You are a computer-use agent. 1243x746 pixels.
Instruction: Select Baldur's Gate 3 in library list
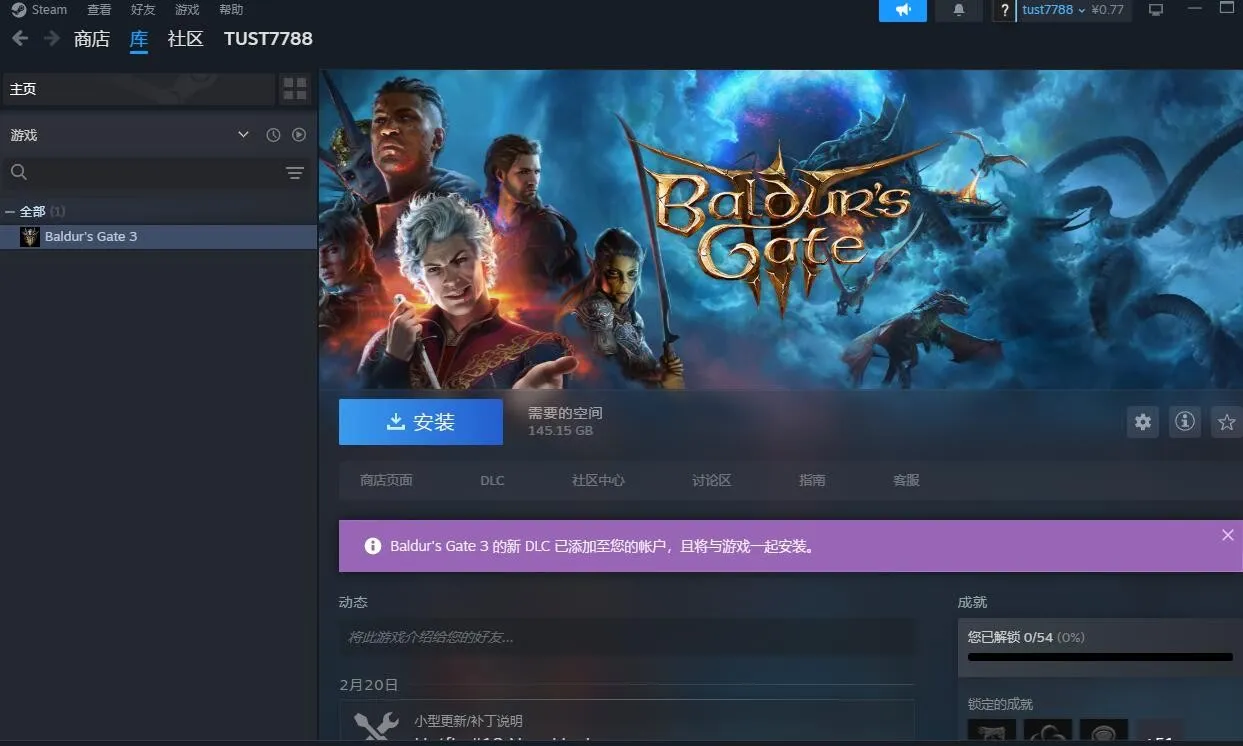click(x=90, y=237)
